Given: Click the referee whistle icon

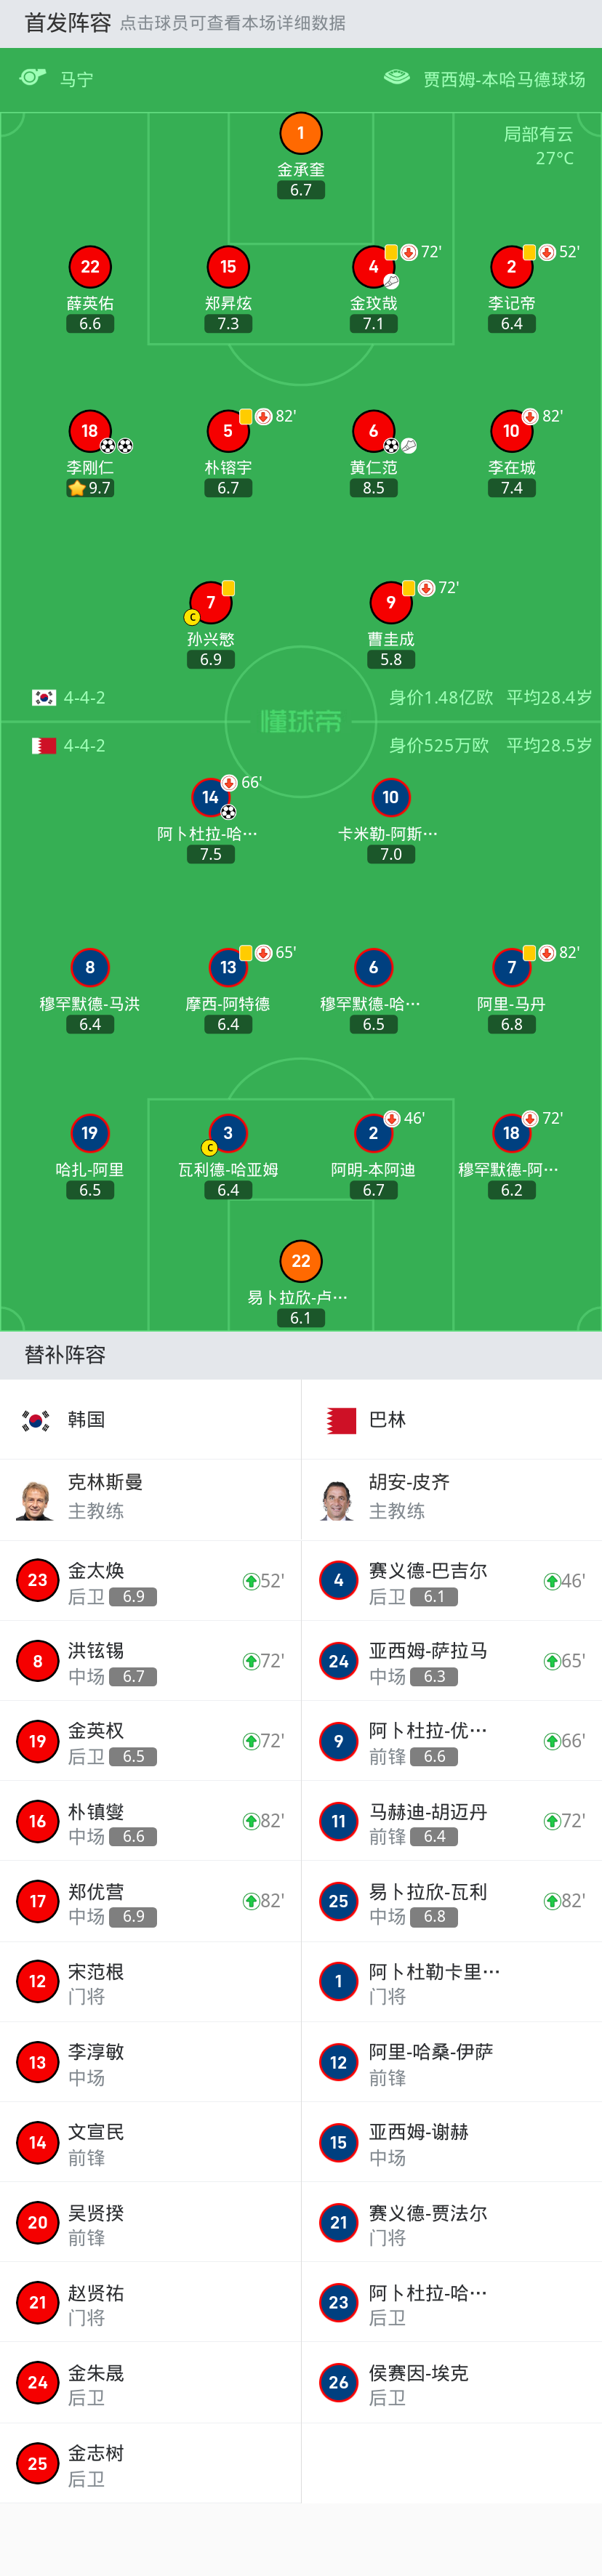Looking at the screenshot, I should 34,77.
